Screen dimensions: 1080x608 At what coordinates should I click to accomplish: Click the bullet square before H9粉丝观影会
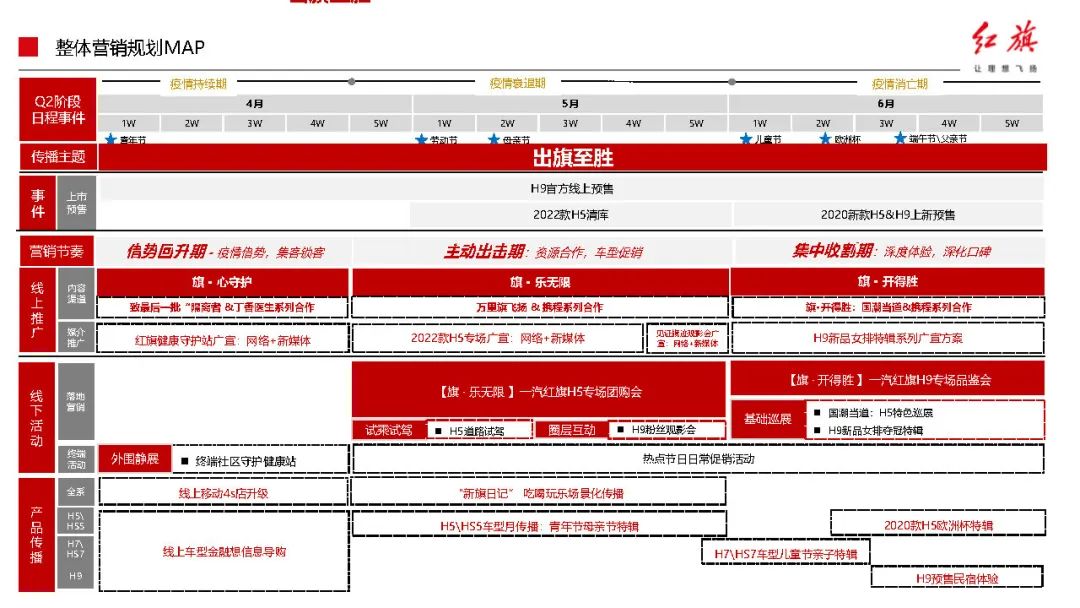point(621,429)
